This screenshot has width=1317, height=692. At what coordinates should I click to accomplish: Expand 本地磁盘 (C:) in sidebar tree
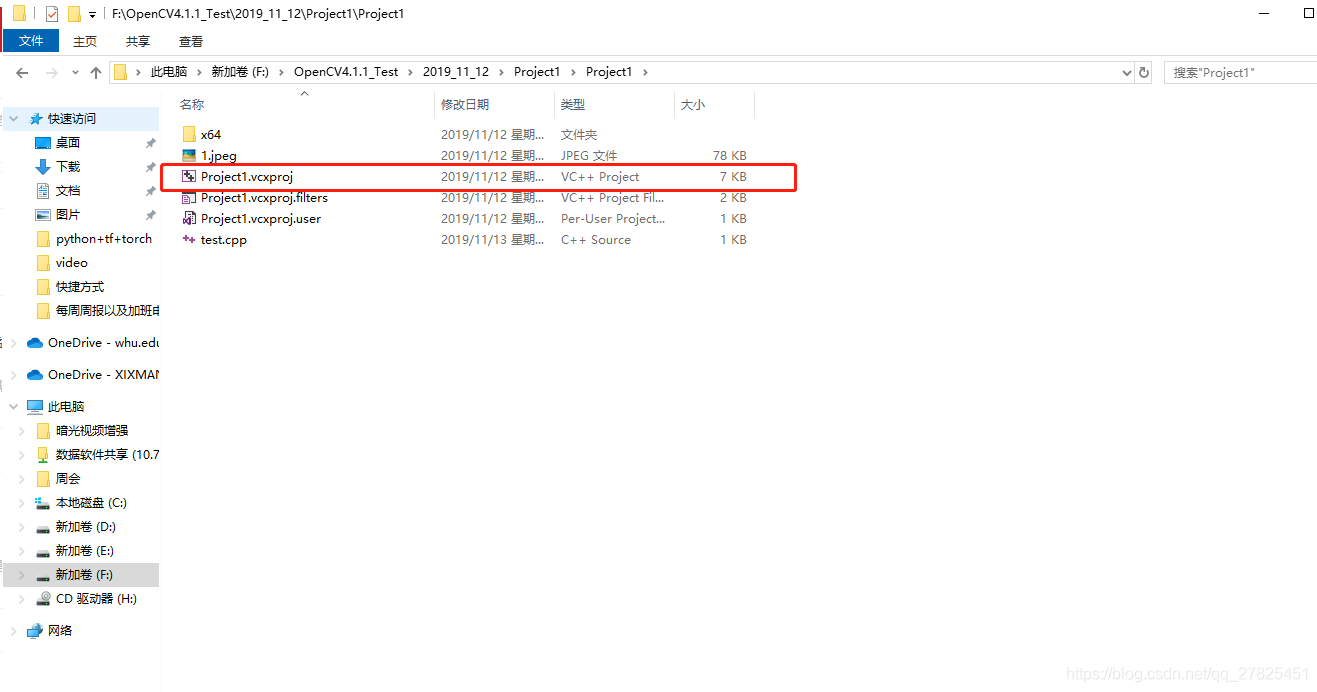pos(22,502)
